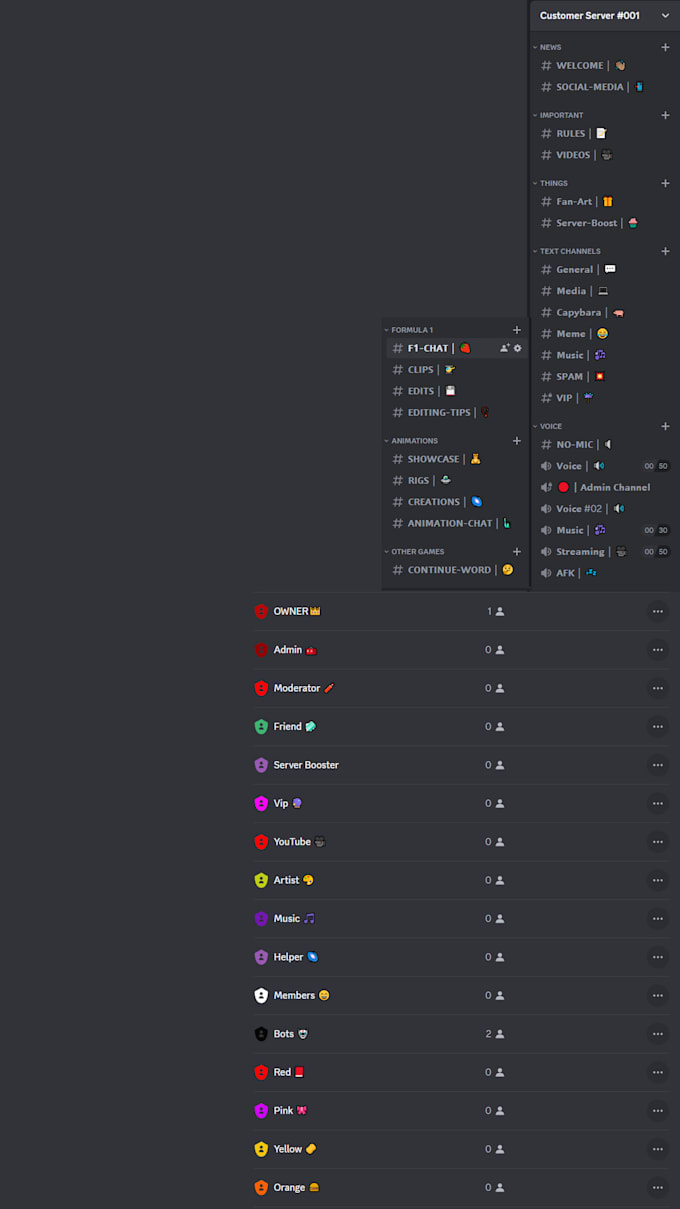Click the member count on the OWNER role
Viewport: 680px width, 1209px height.
(x=492, y=611)
